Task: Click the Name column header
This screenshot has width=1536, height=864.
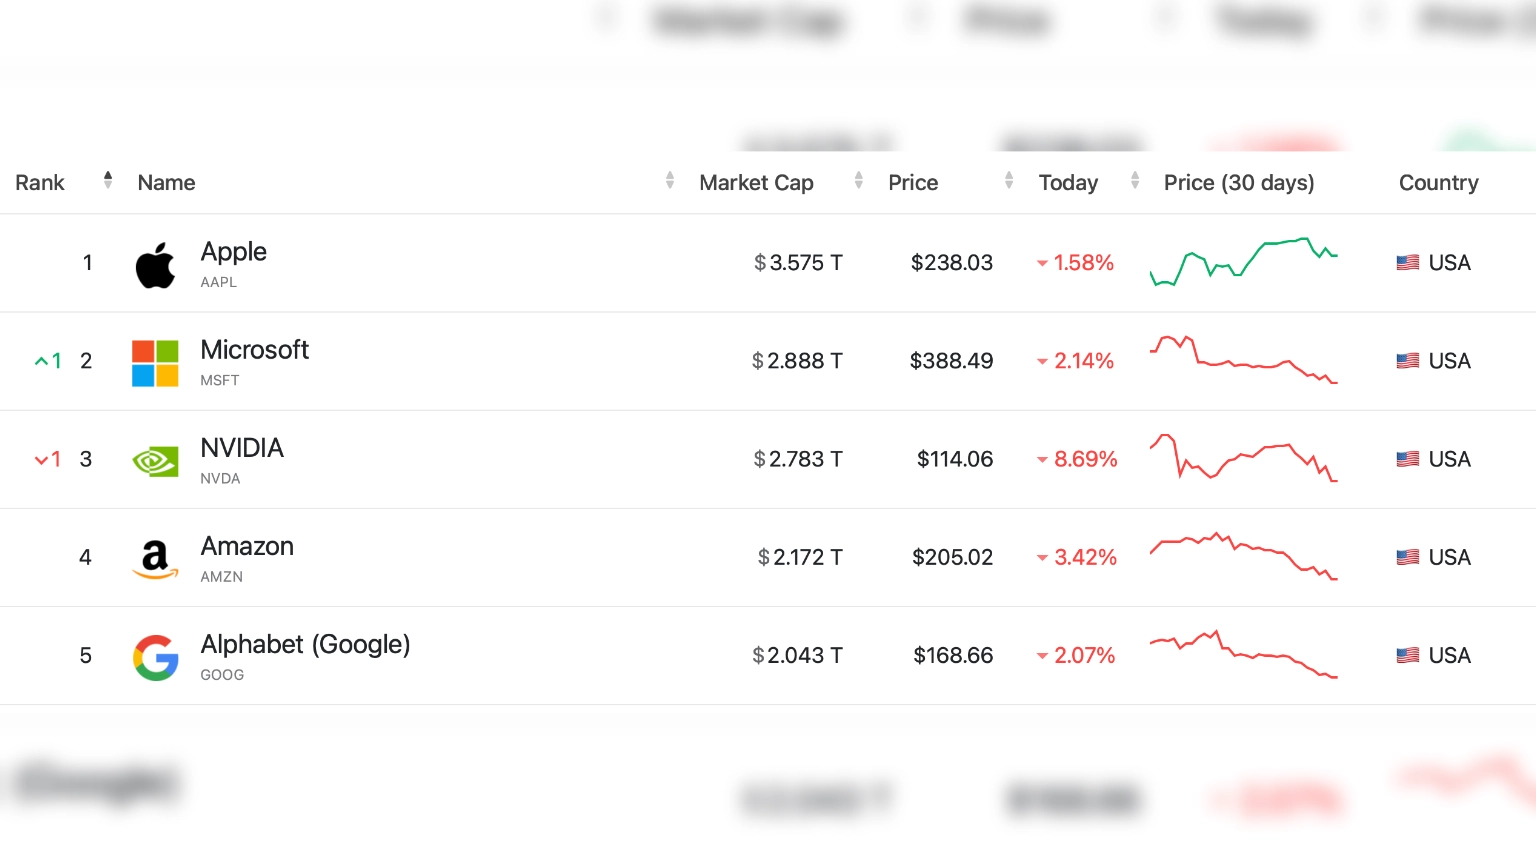Action: pyautogui.click(x=167, y=183)
